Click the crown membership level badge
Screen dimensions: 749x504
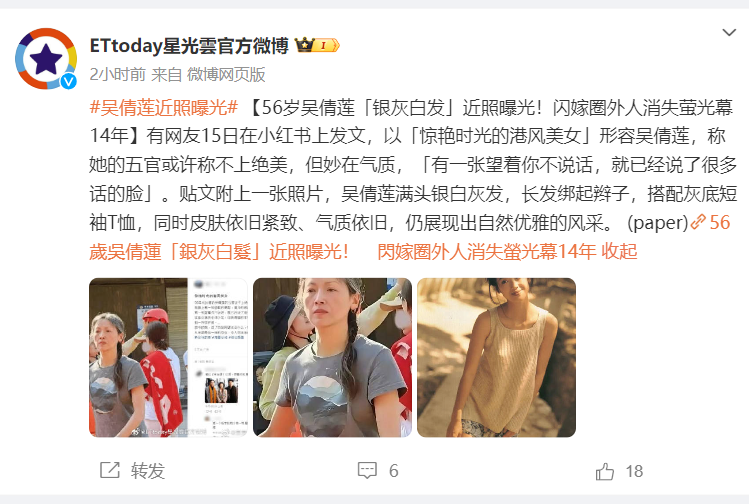click(318, 45)
